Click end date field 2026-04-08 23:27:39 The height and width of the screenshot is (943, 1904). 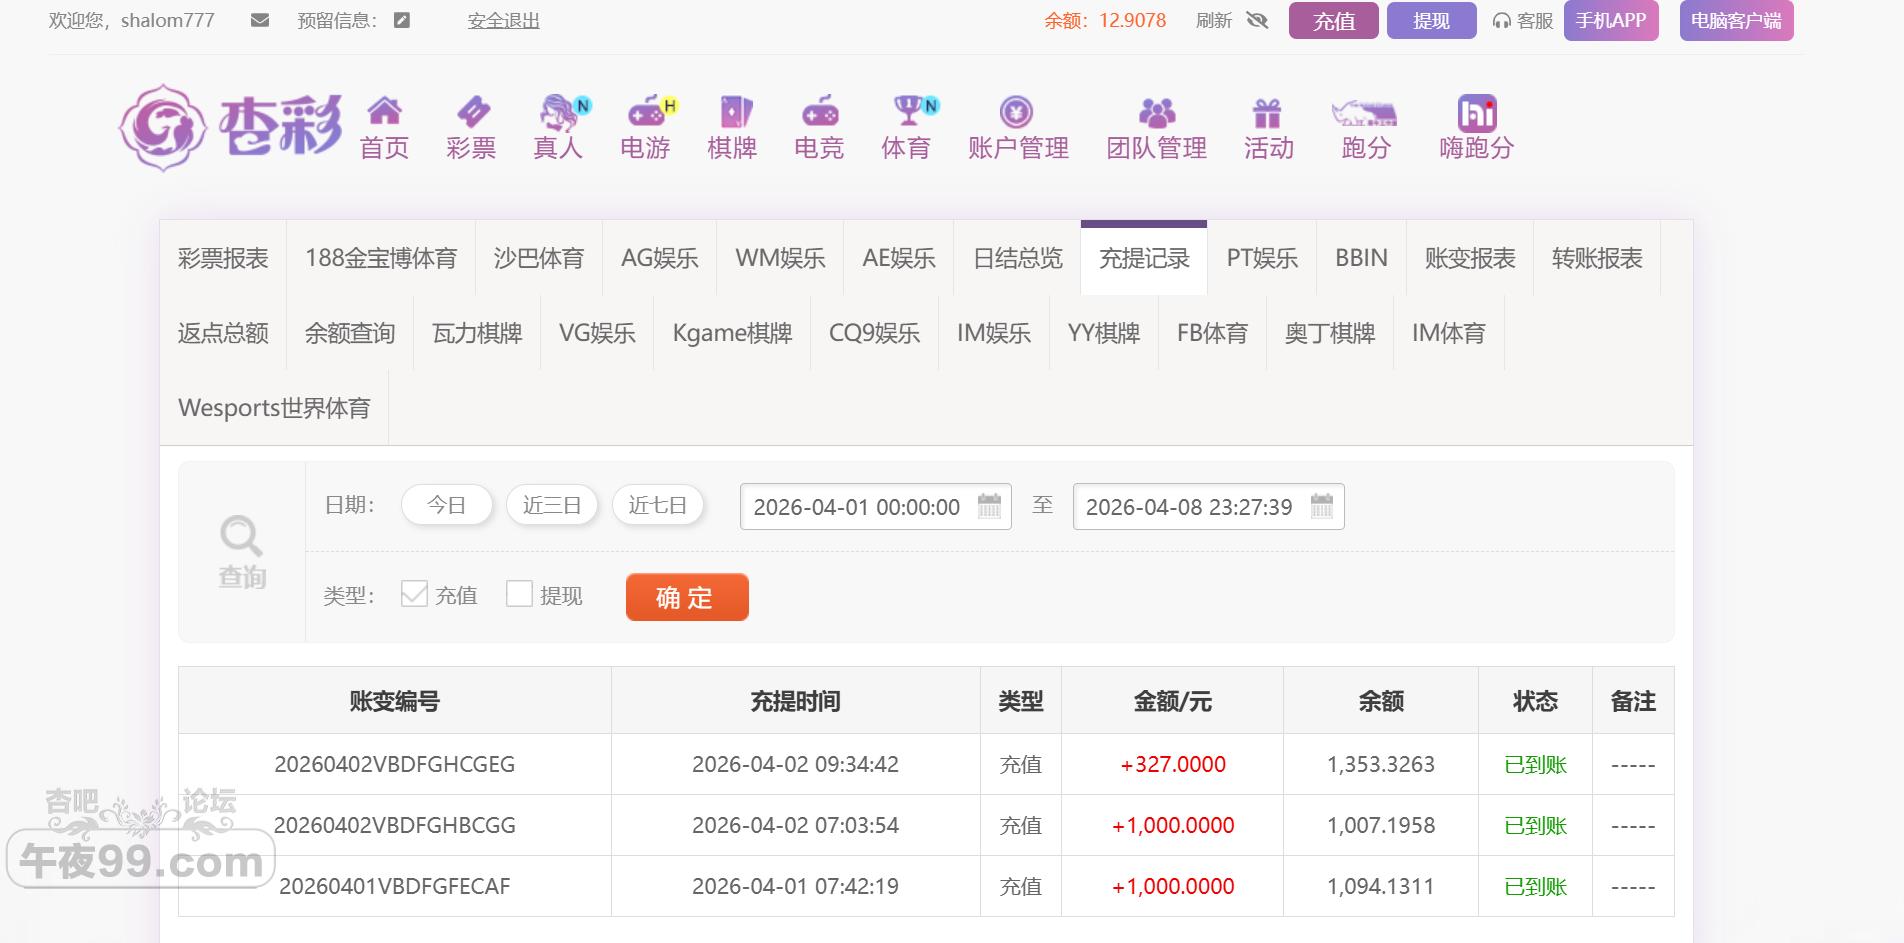1208,507
